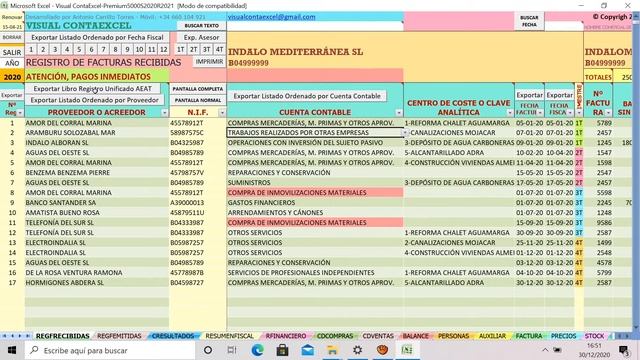The height and width of the screenshot is (360, 640).
Task: Select month 6 button
Action: [91, 49]
